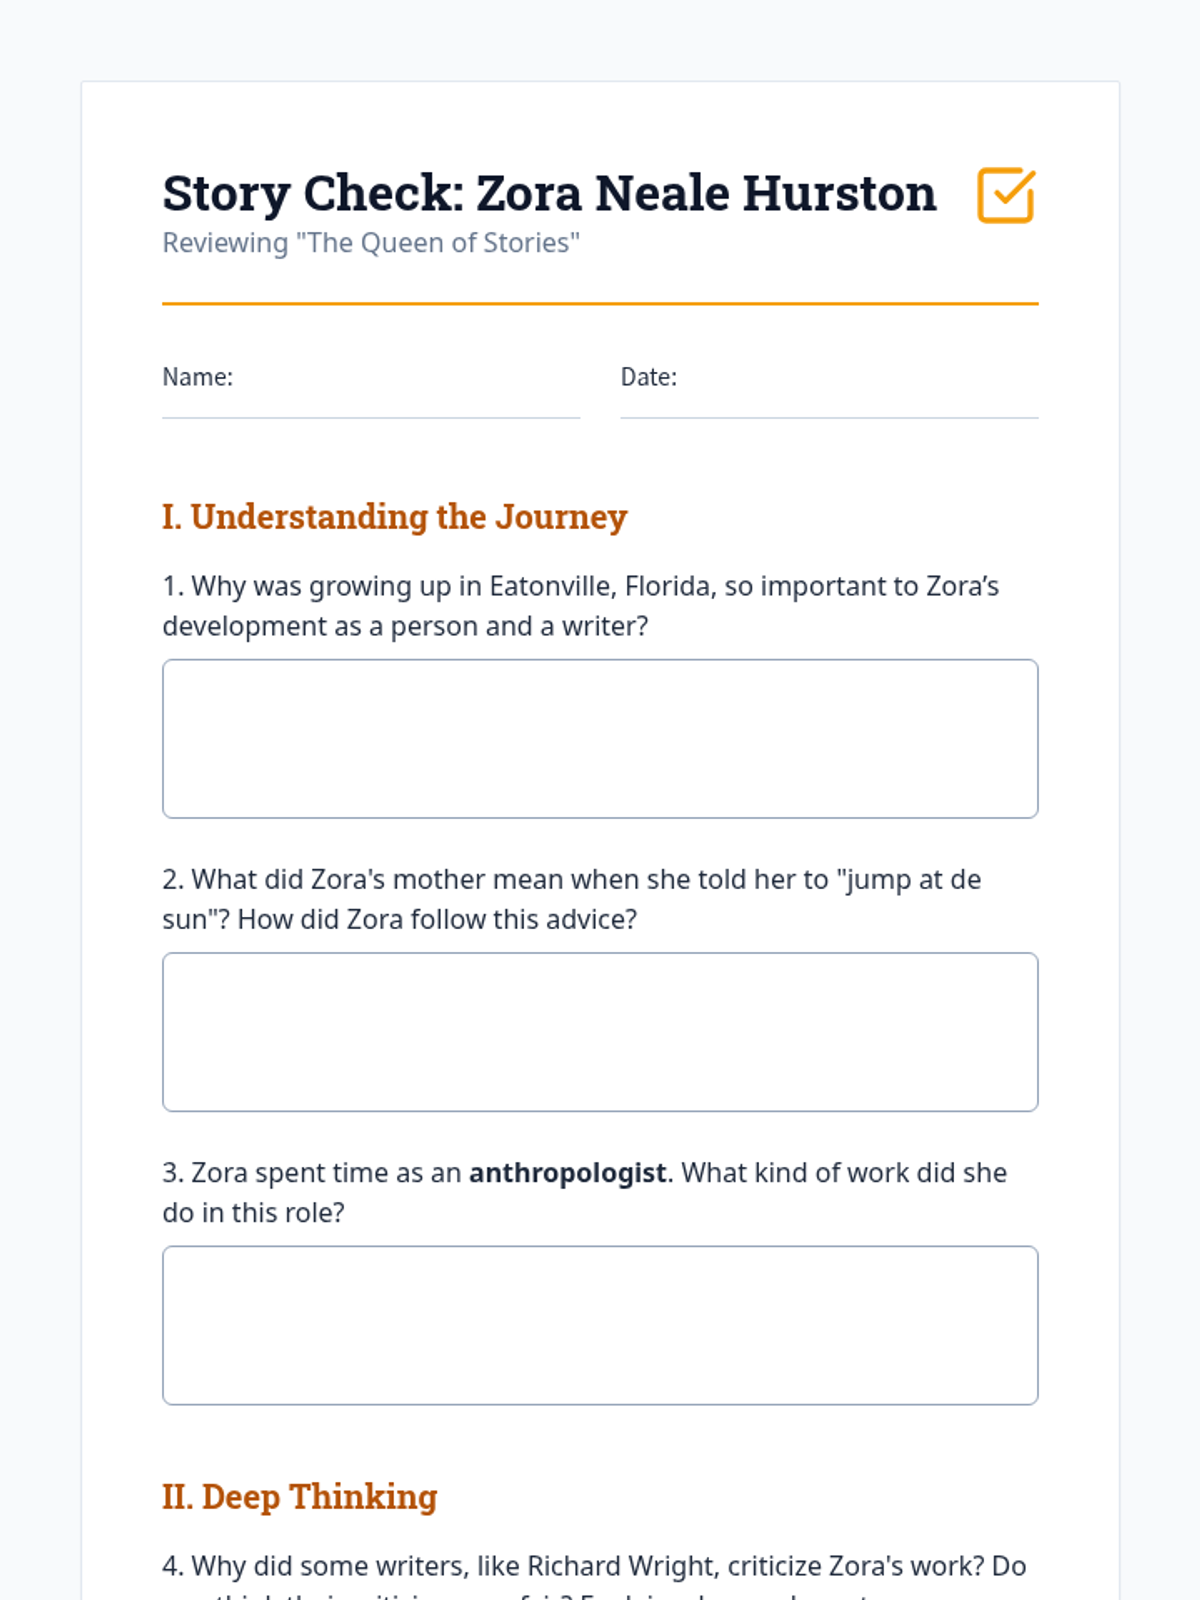
Task: Select the answer box for question 2
Action: point(600,1031)
